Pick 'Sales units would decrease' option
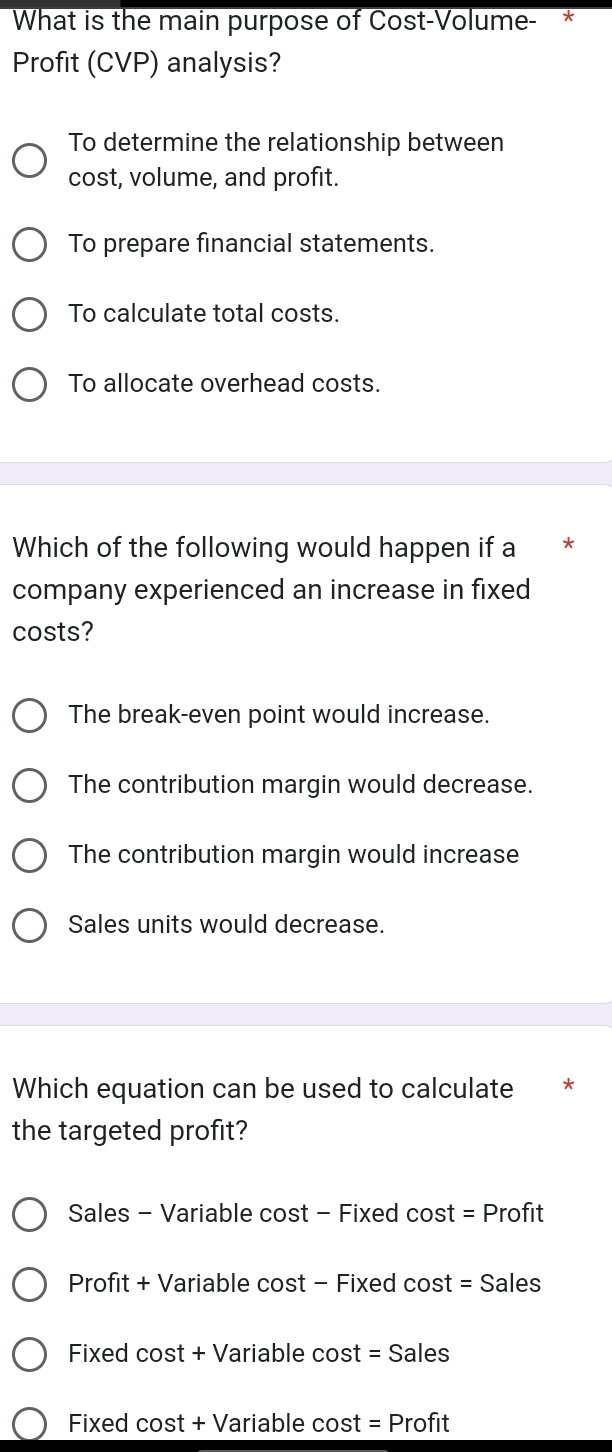The image size is (612, 1452). point(29,925)
